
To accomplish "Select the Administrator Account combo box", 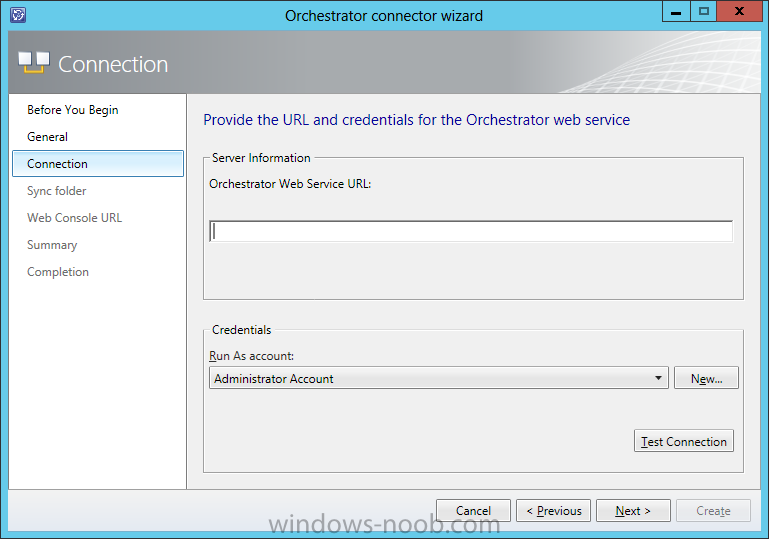I will [x=438, y=378].
